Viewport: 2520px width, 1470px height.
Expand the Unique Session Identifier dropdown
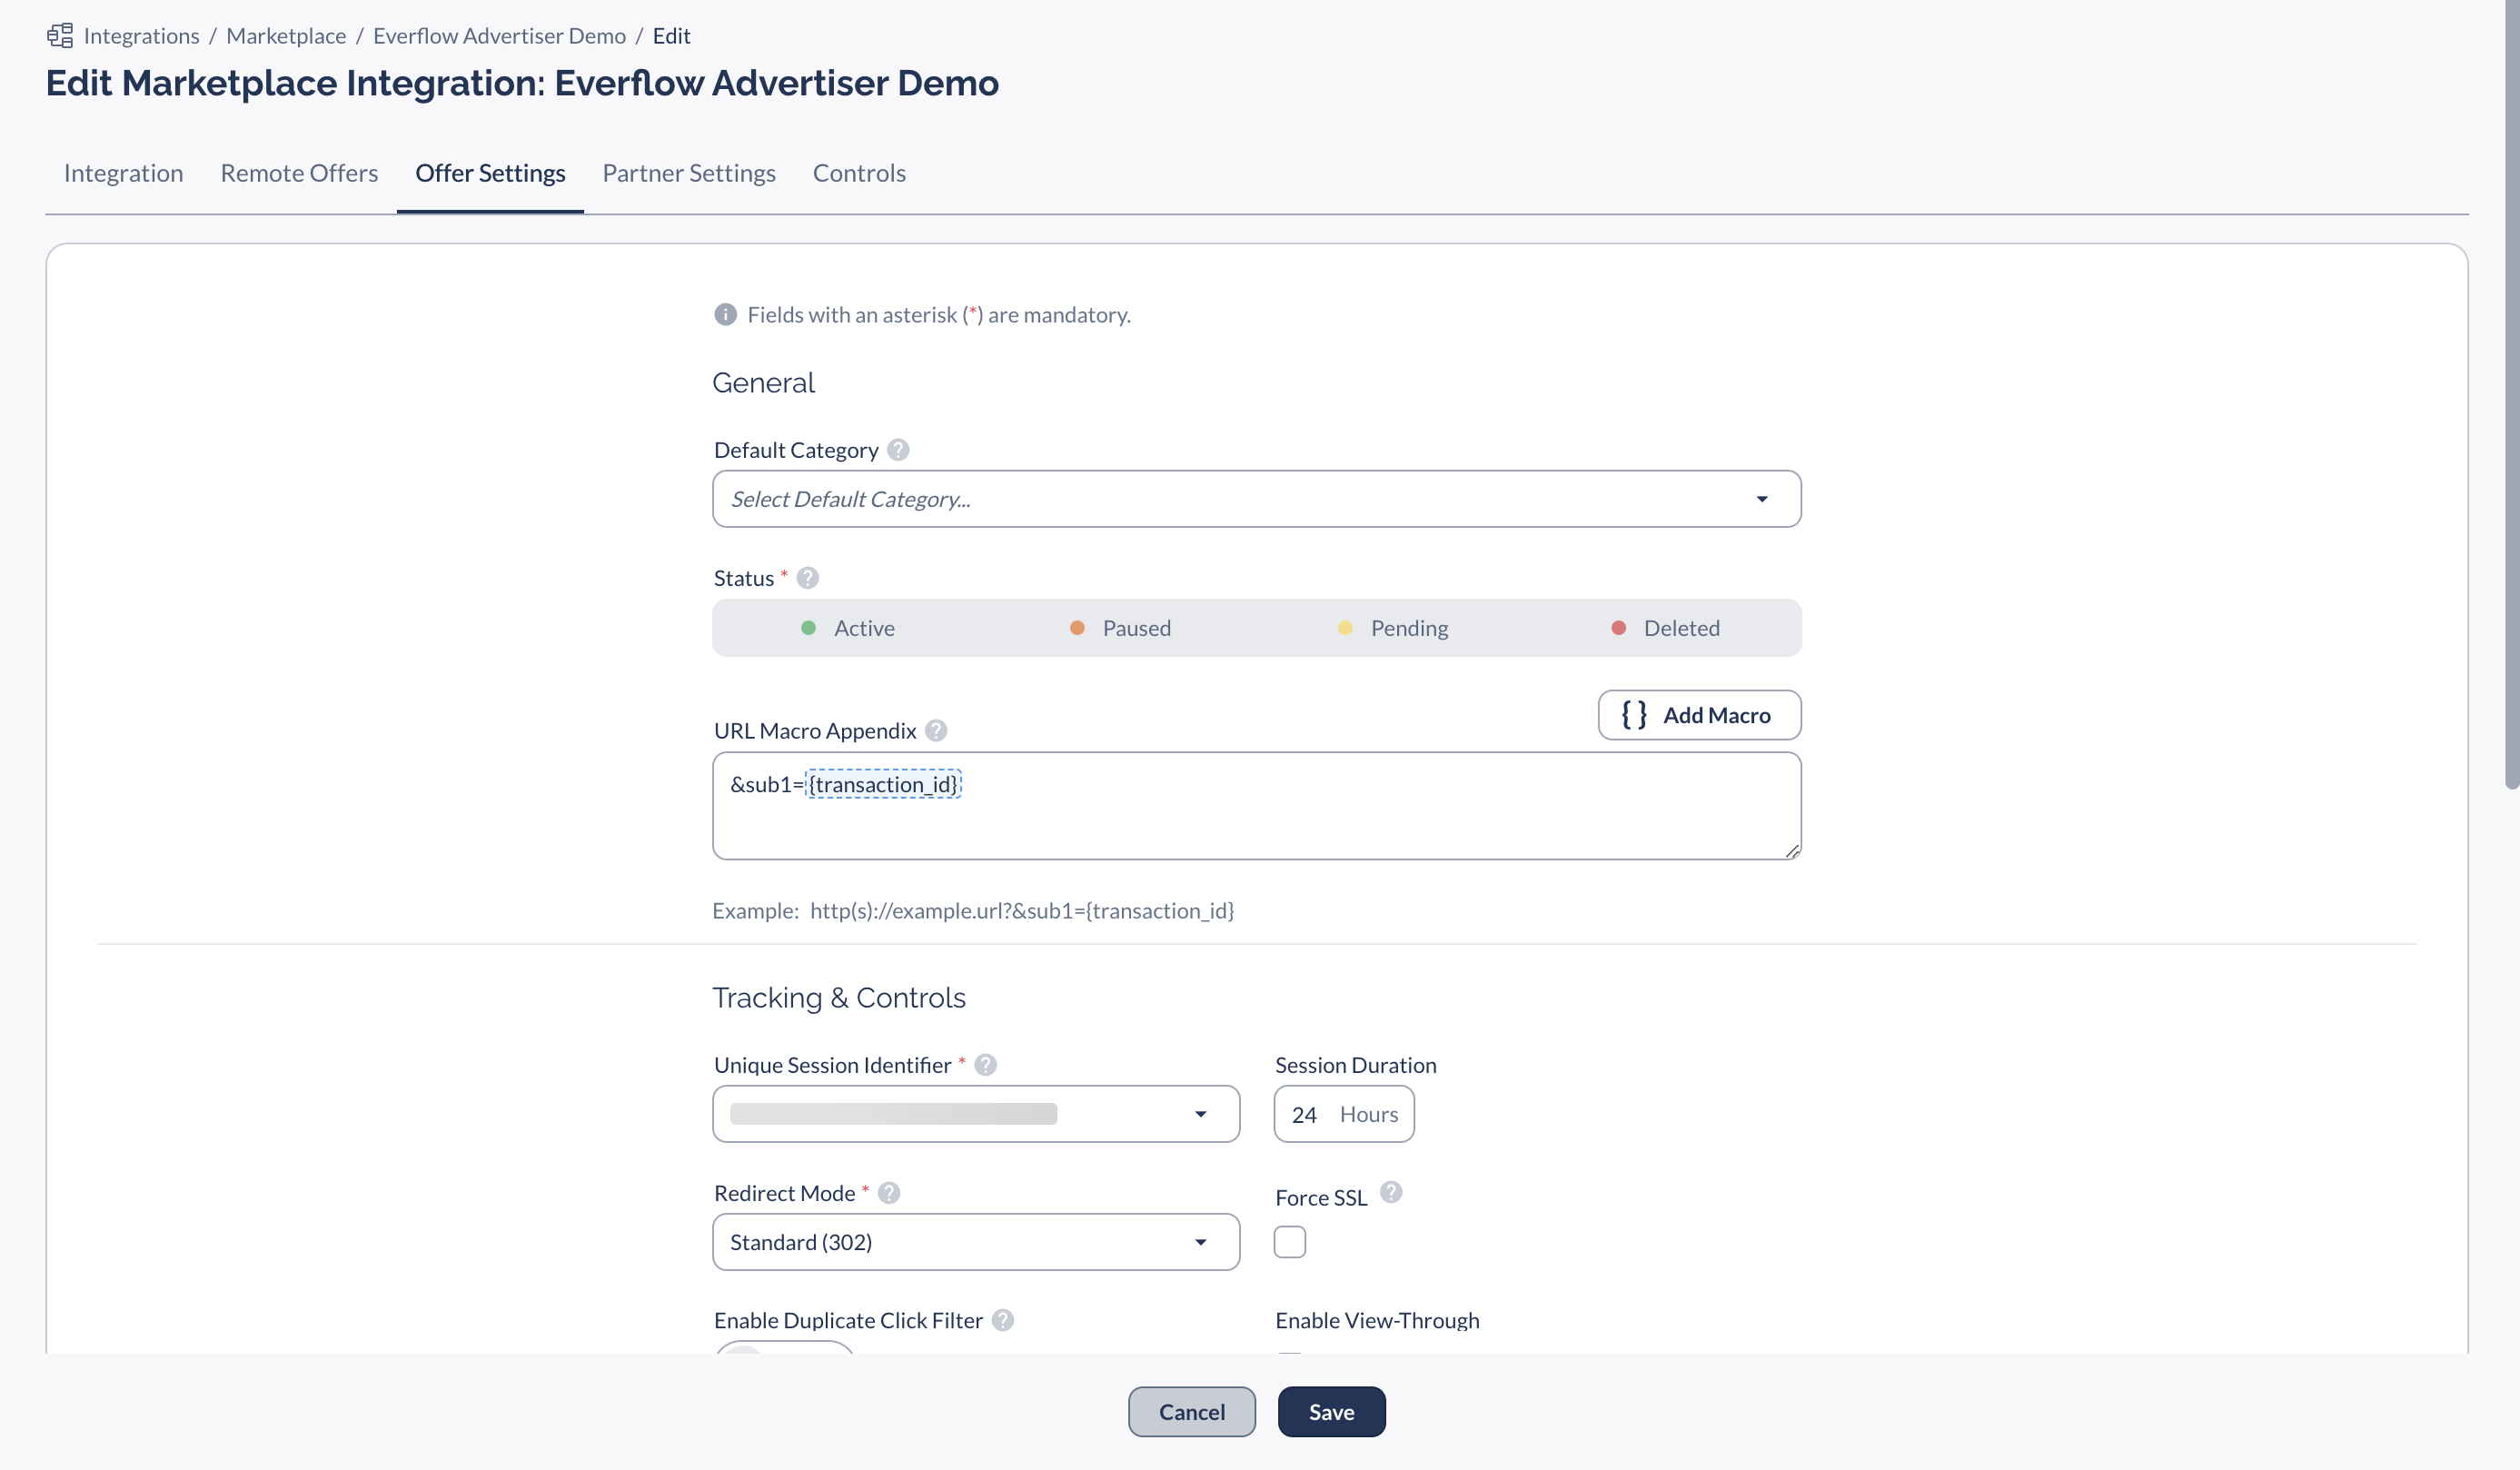point(976,1114)
